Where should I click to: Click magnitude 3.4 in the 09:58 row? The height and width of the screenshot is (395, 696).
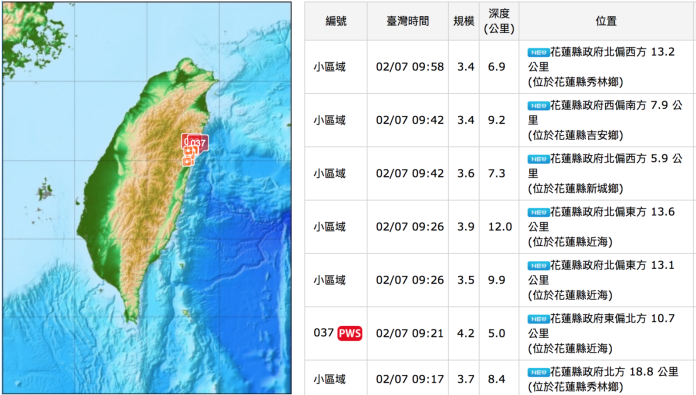[466, 67]
